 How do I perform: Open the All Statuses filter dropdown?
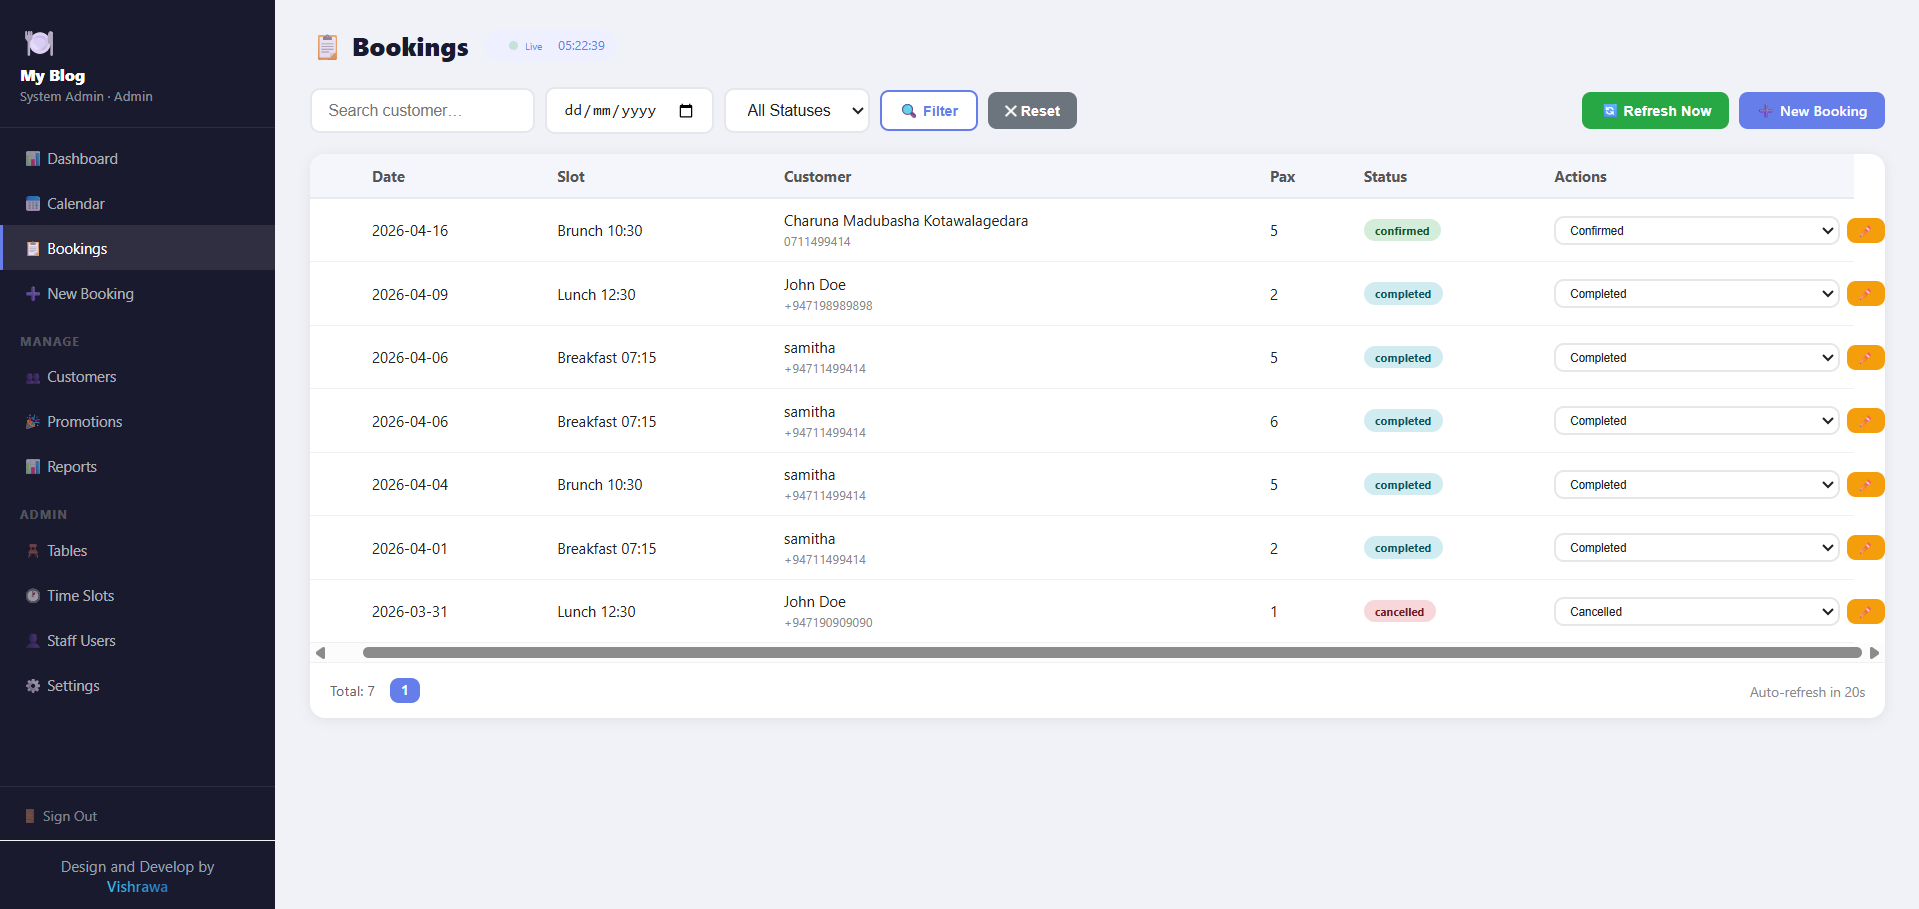796,111
